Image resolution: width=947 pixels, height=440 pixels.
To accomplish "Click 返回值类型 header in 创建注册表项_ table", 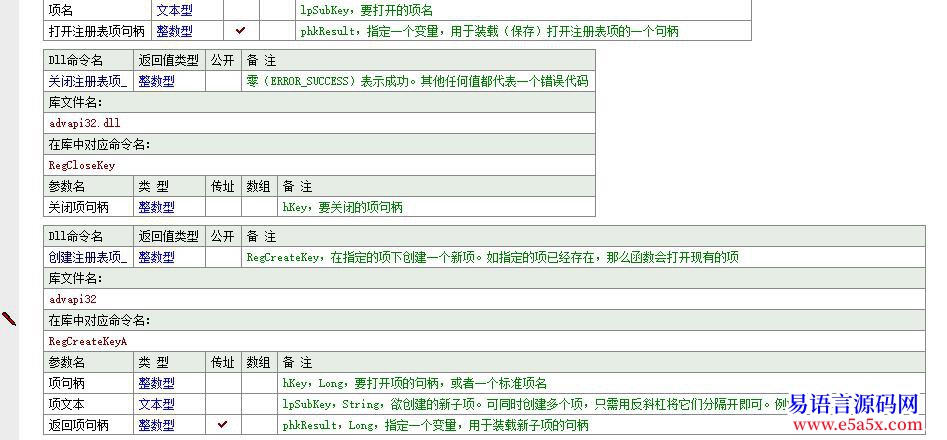I will pyautogui.click(x=169, y=237).
